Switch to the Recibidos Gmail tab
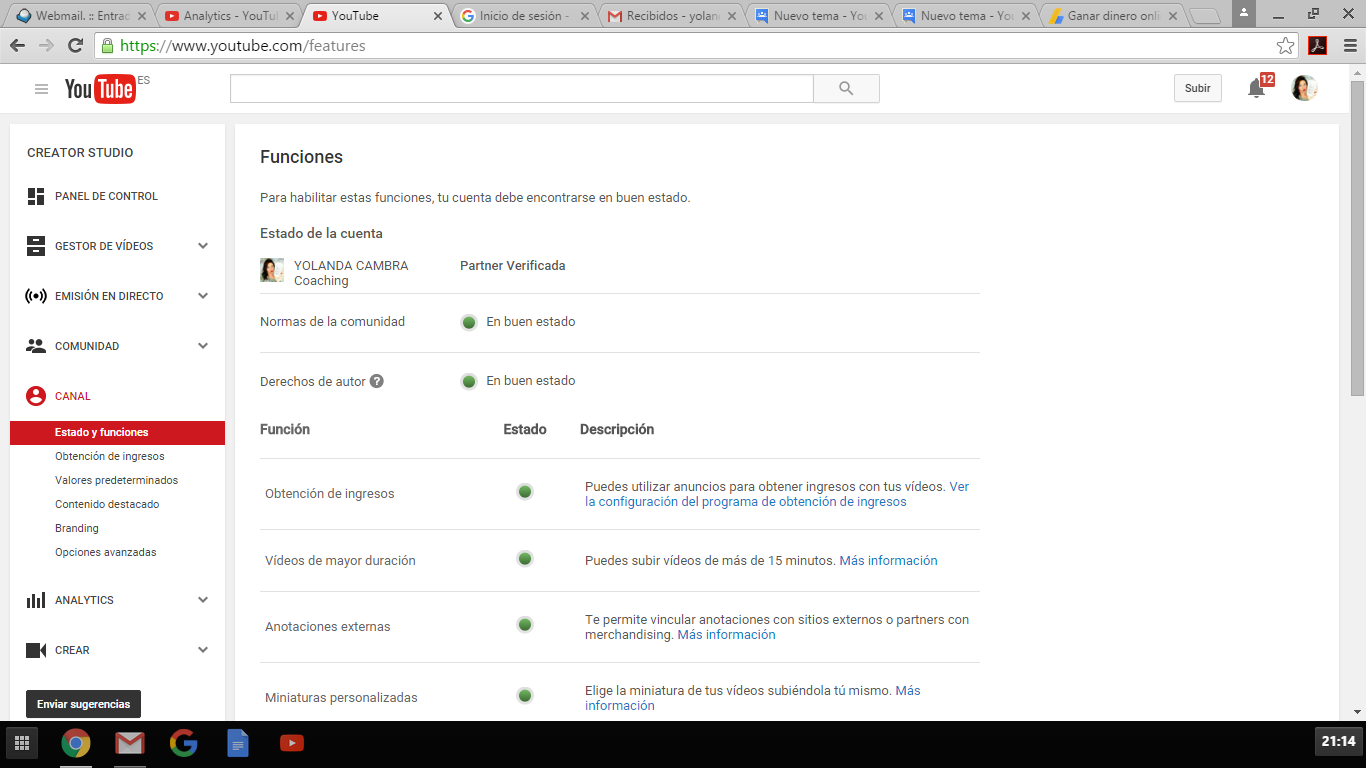This screenshot has width=1366, height=768. click(x=670, y=16)
